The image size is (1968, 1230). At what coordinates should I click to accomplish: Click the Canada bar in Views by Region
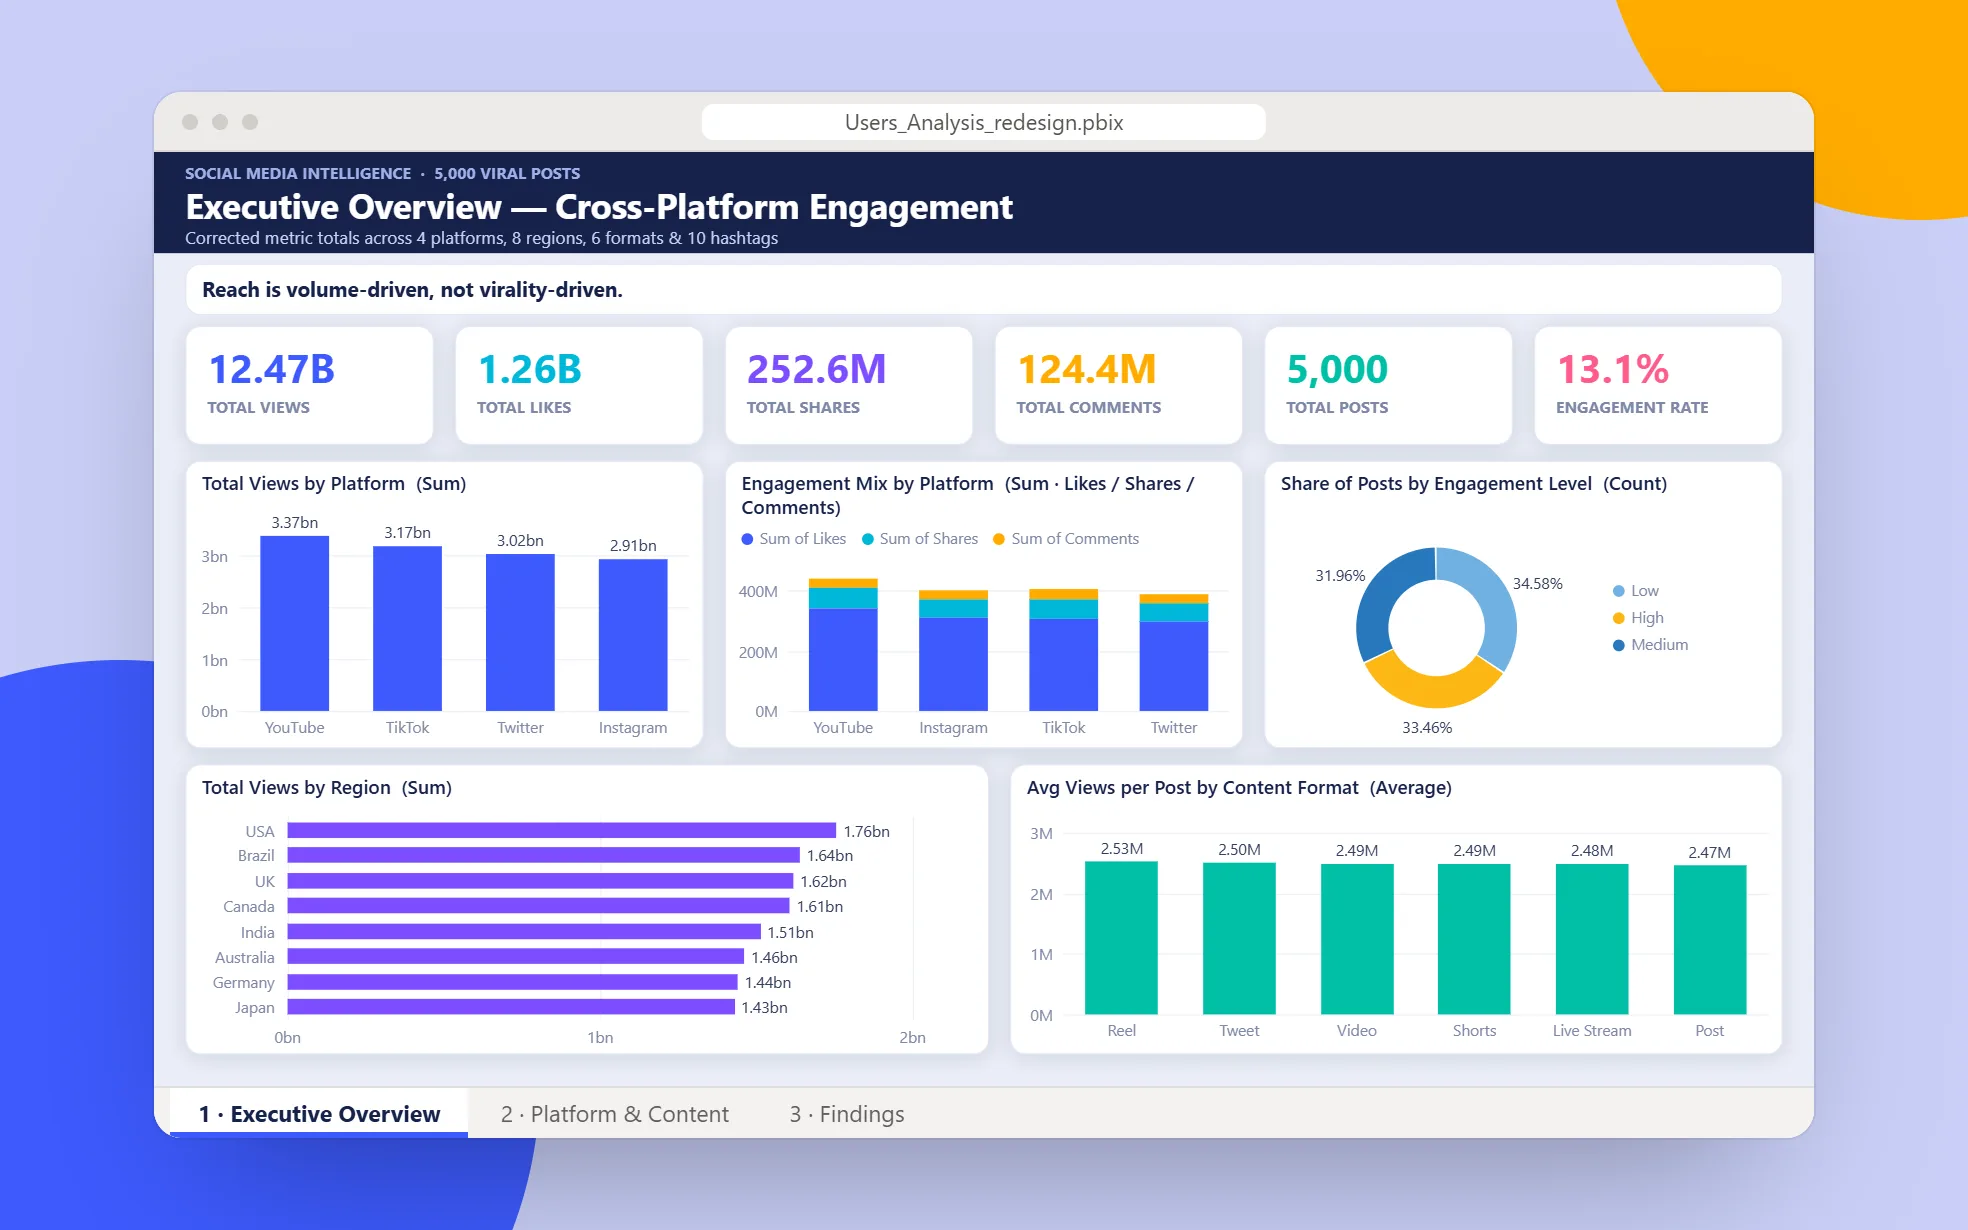point(538,906)
